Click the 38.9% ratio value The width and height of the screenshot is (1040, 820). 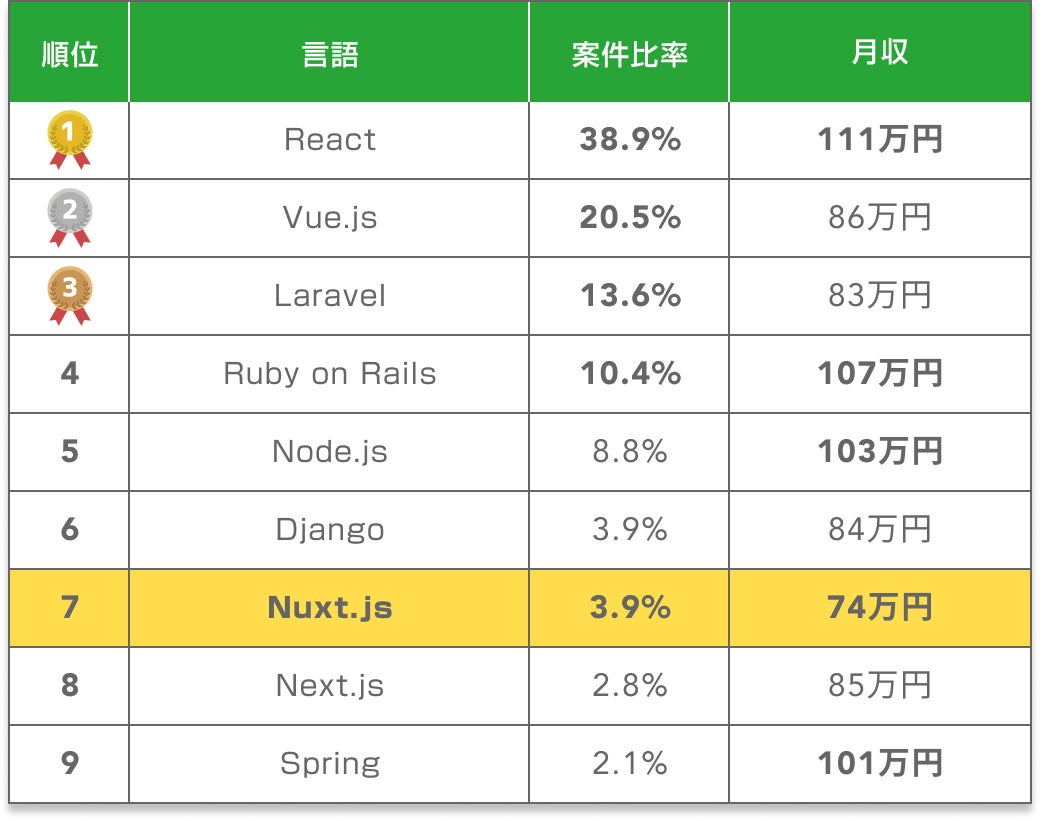[630, 139]
